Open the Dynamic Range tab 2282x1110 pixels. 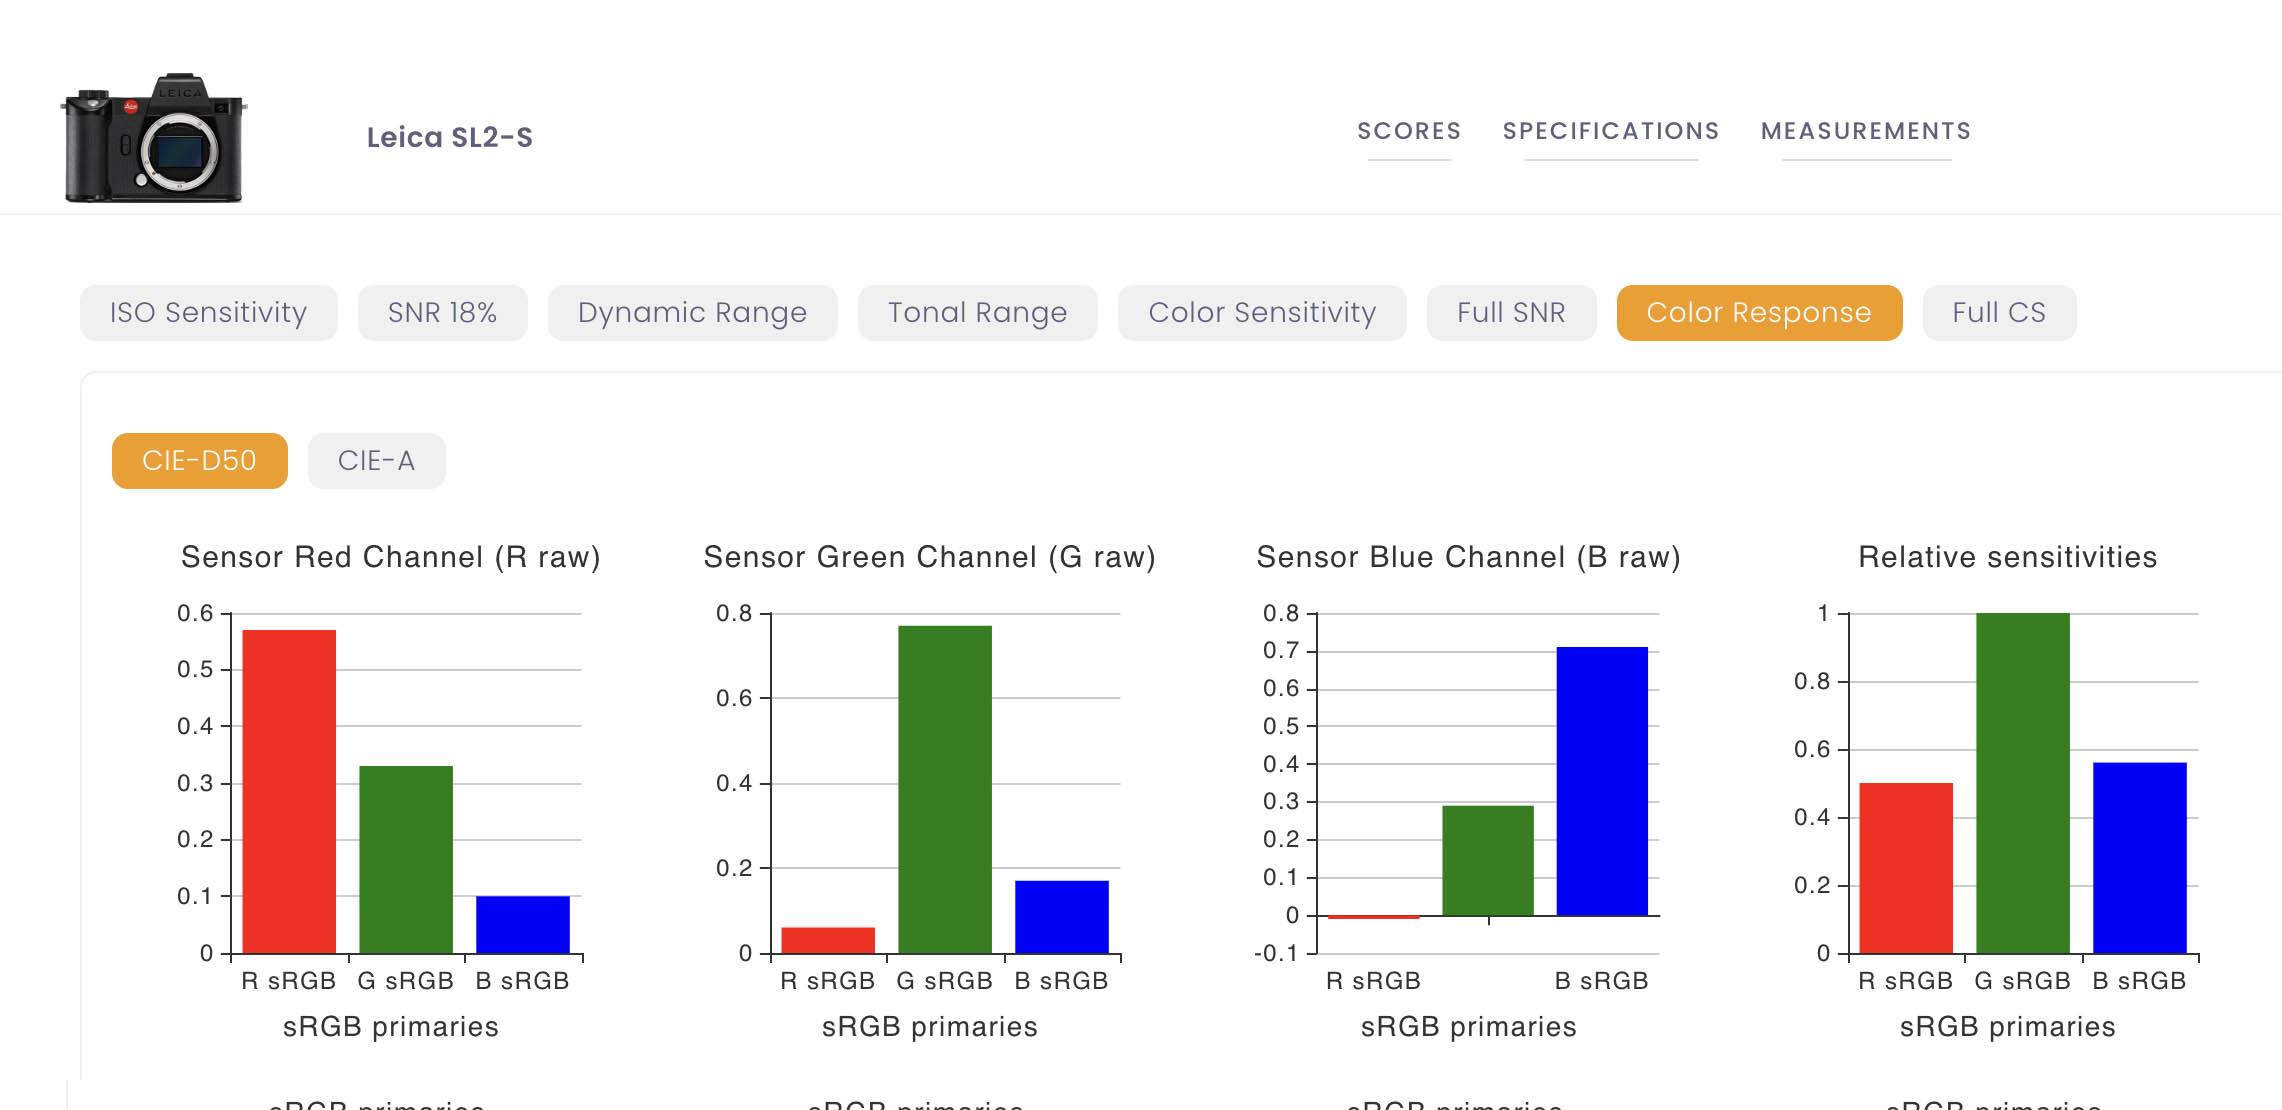point(693,313)
